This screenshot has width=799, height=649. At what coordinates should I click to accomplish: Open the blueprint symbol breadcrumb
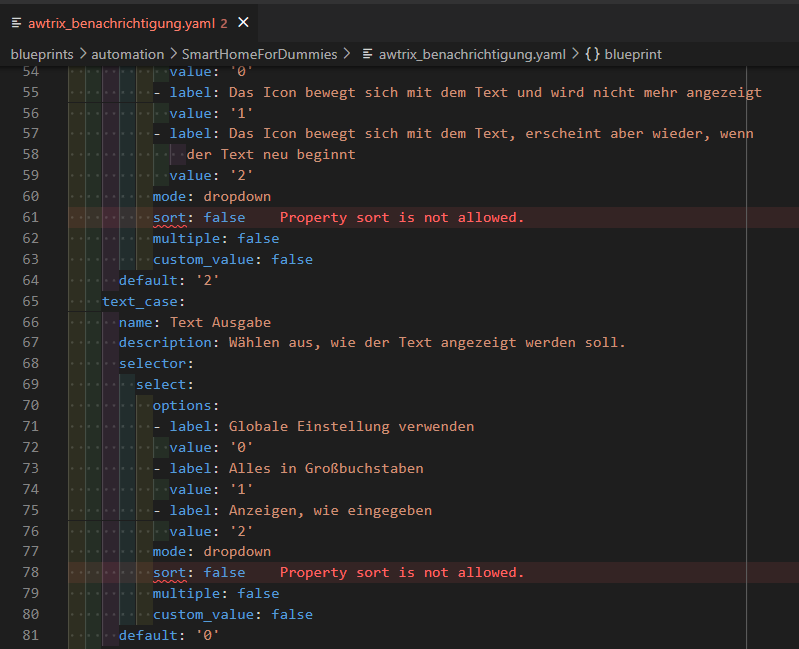(632, 54)
